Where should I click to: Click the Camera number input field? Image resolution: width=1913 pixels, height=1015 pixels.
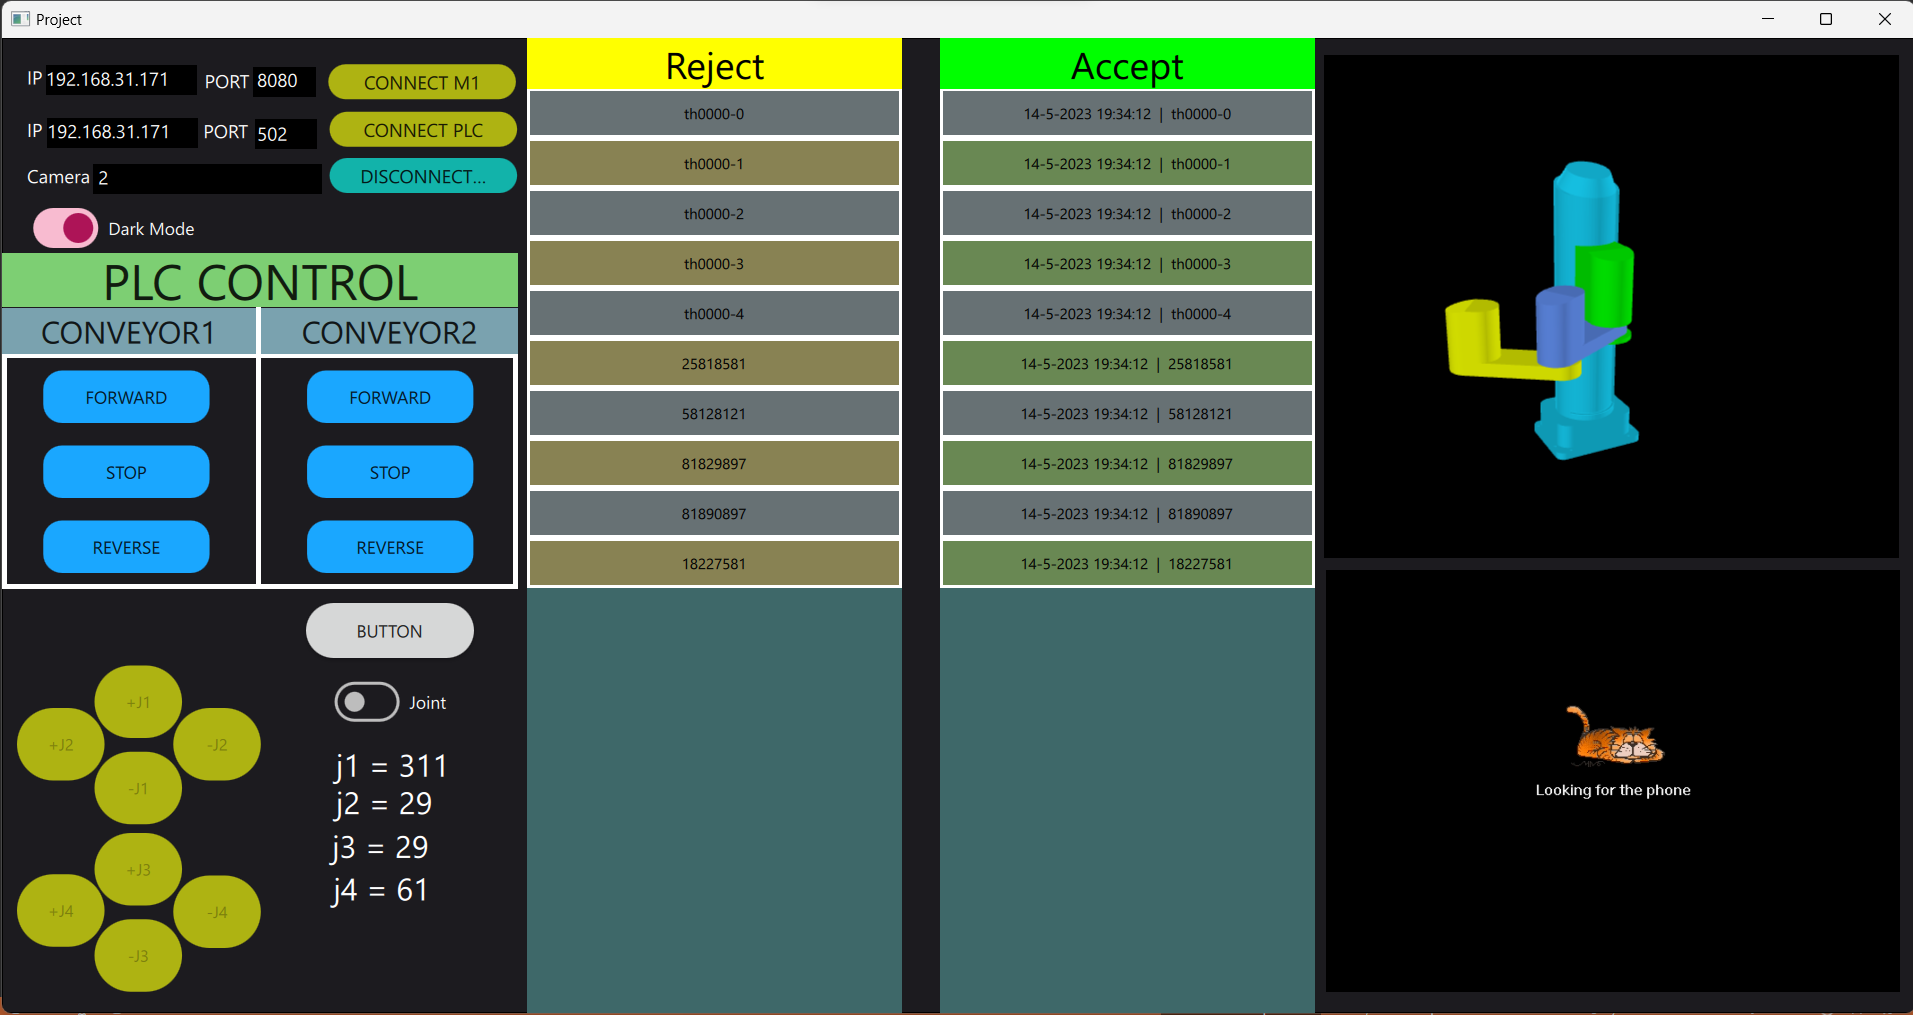point(206,177)
